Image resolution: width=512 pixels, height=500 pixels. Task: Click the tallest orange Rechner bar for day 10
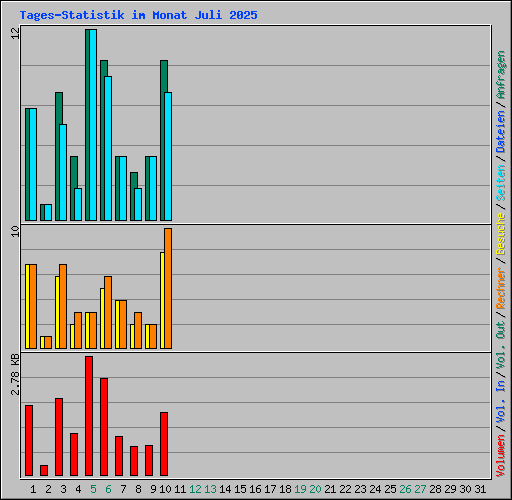pyautogui.click(x=168, y=289)
